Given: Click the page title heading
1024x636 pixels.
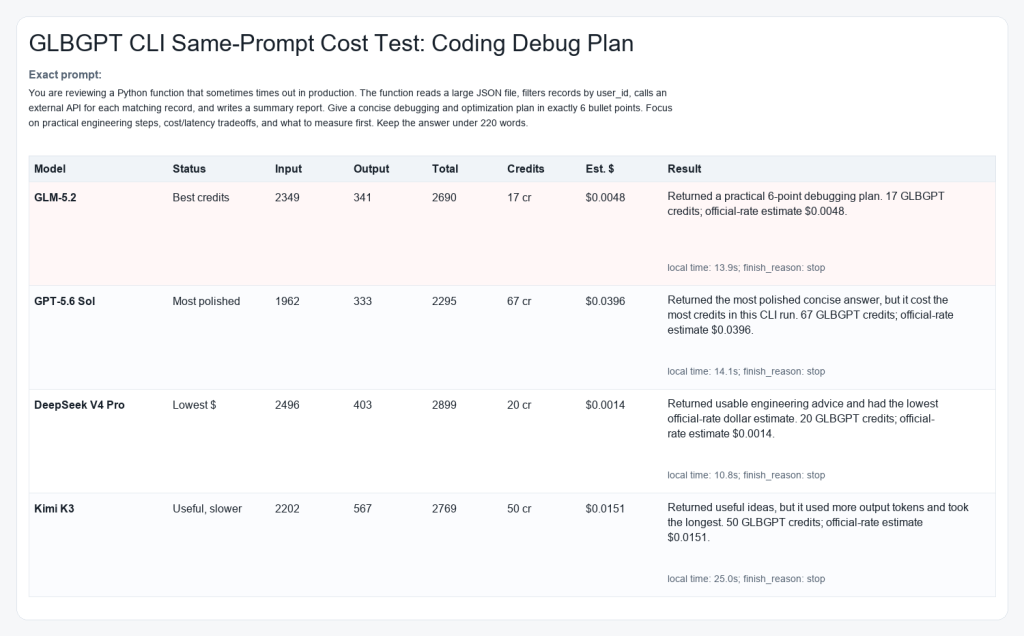Looking at the screenshot, I should click(331, 43).
